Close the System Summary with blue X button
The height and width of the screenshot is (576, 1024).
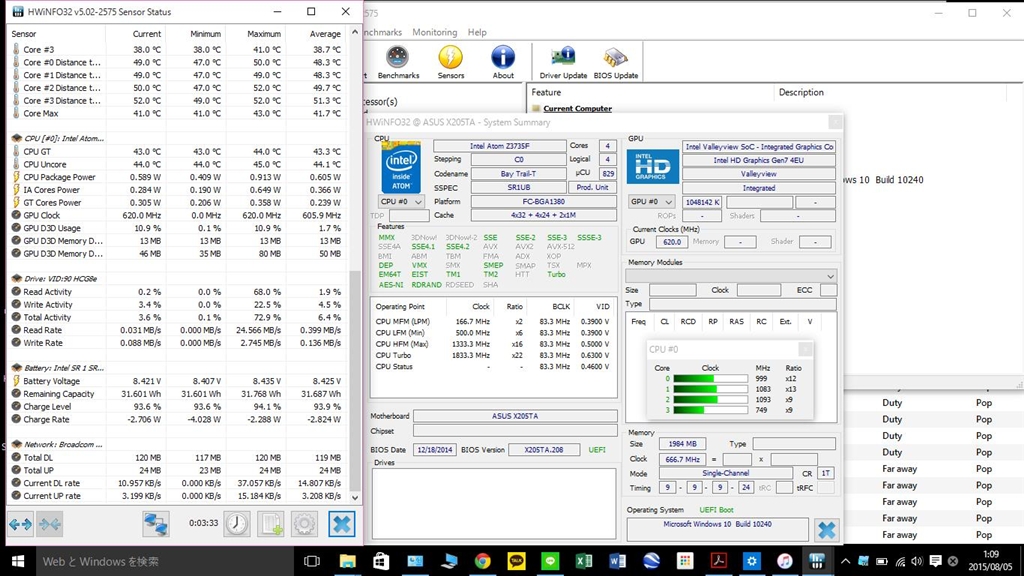click(826, 530)
